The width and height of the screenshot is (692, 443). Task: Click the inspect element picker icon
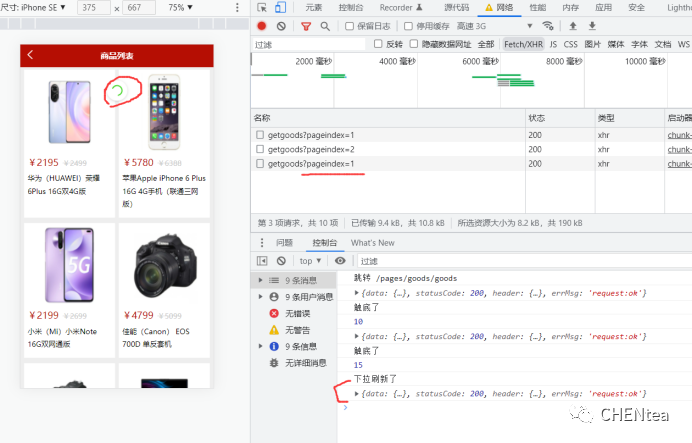tap(262, 8)
